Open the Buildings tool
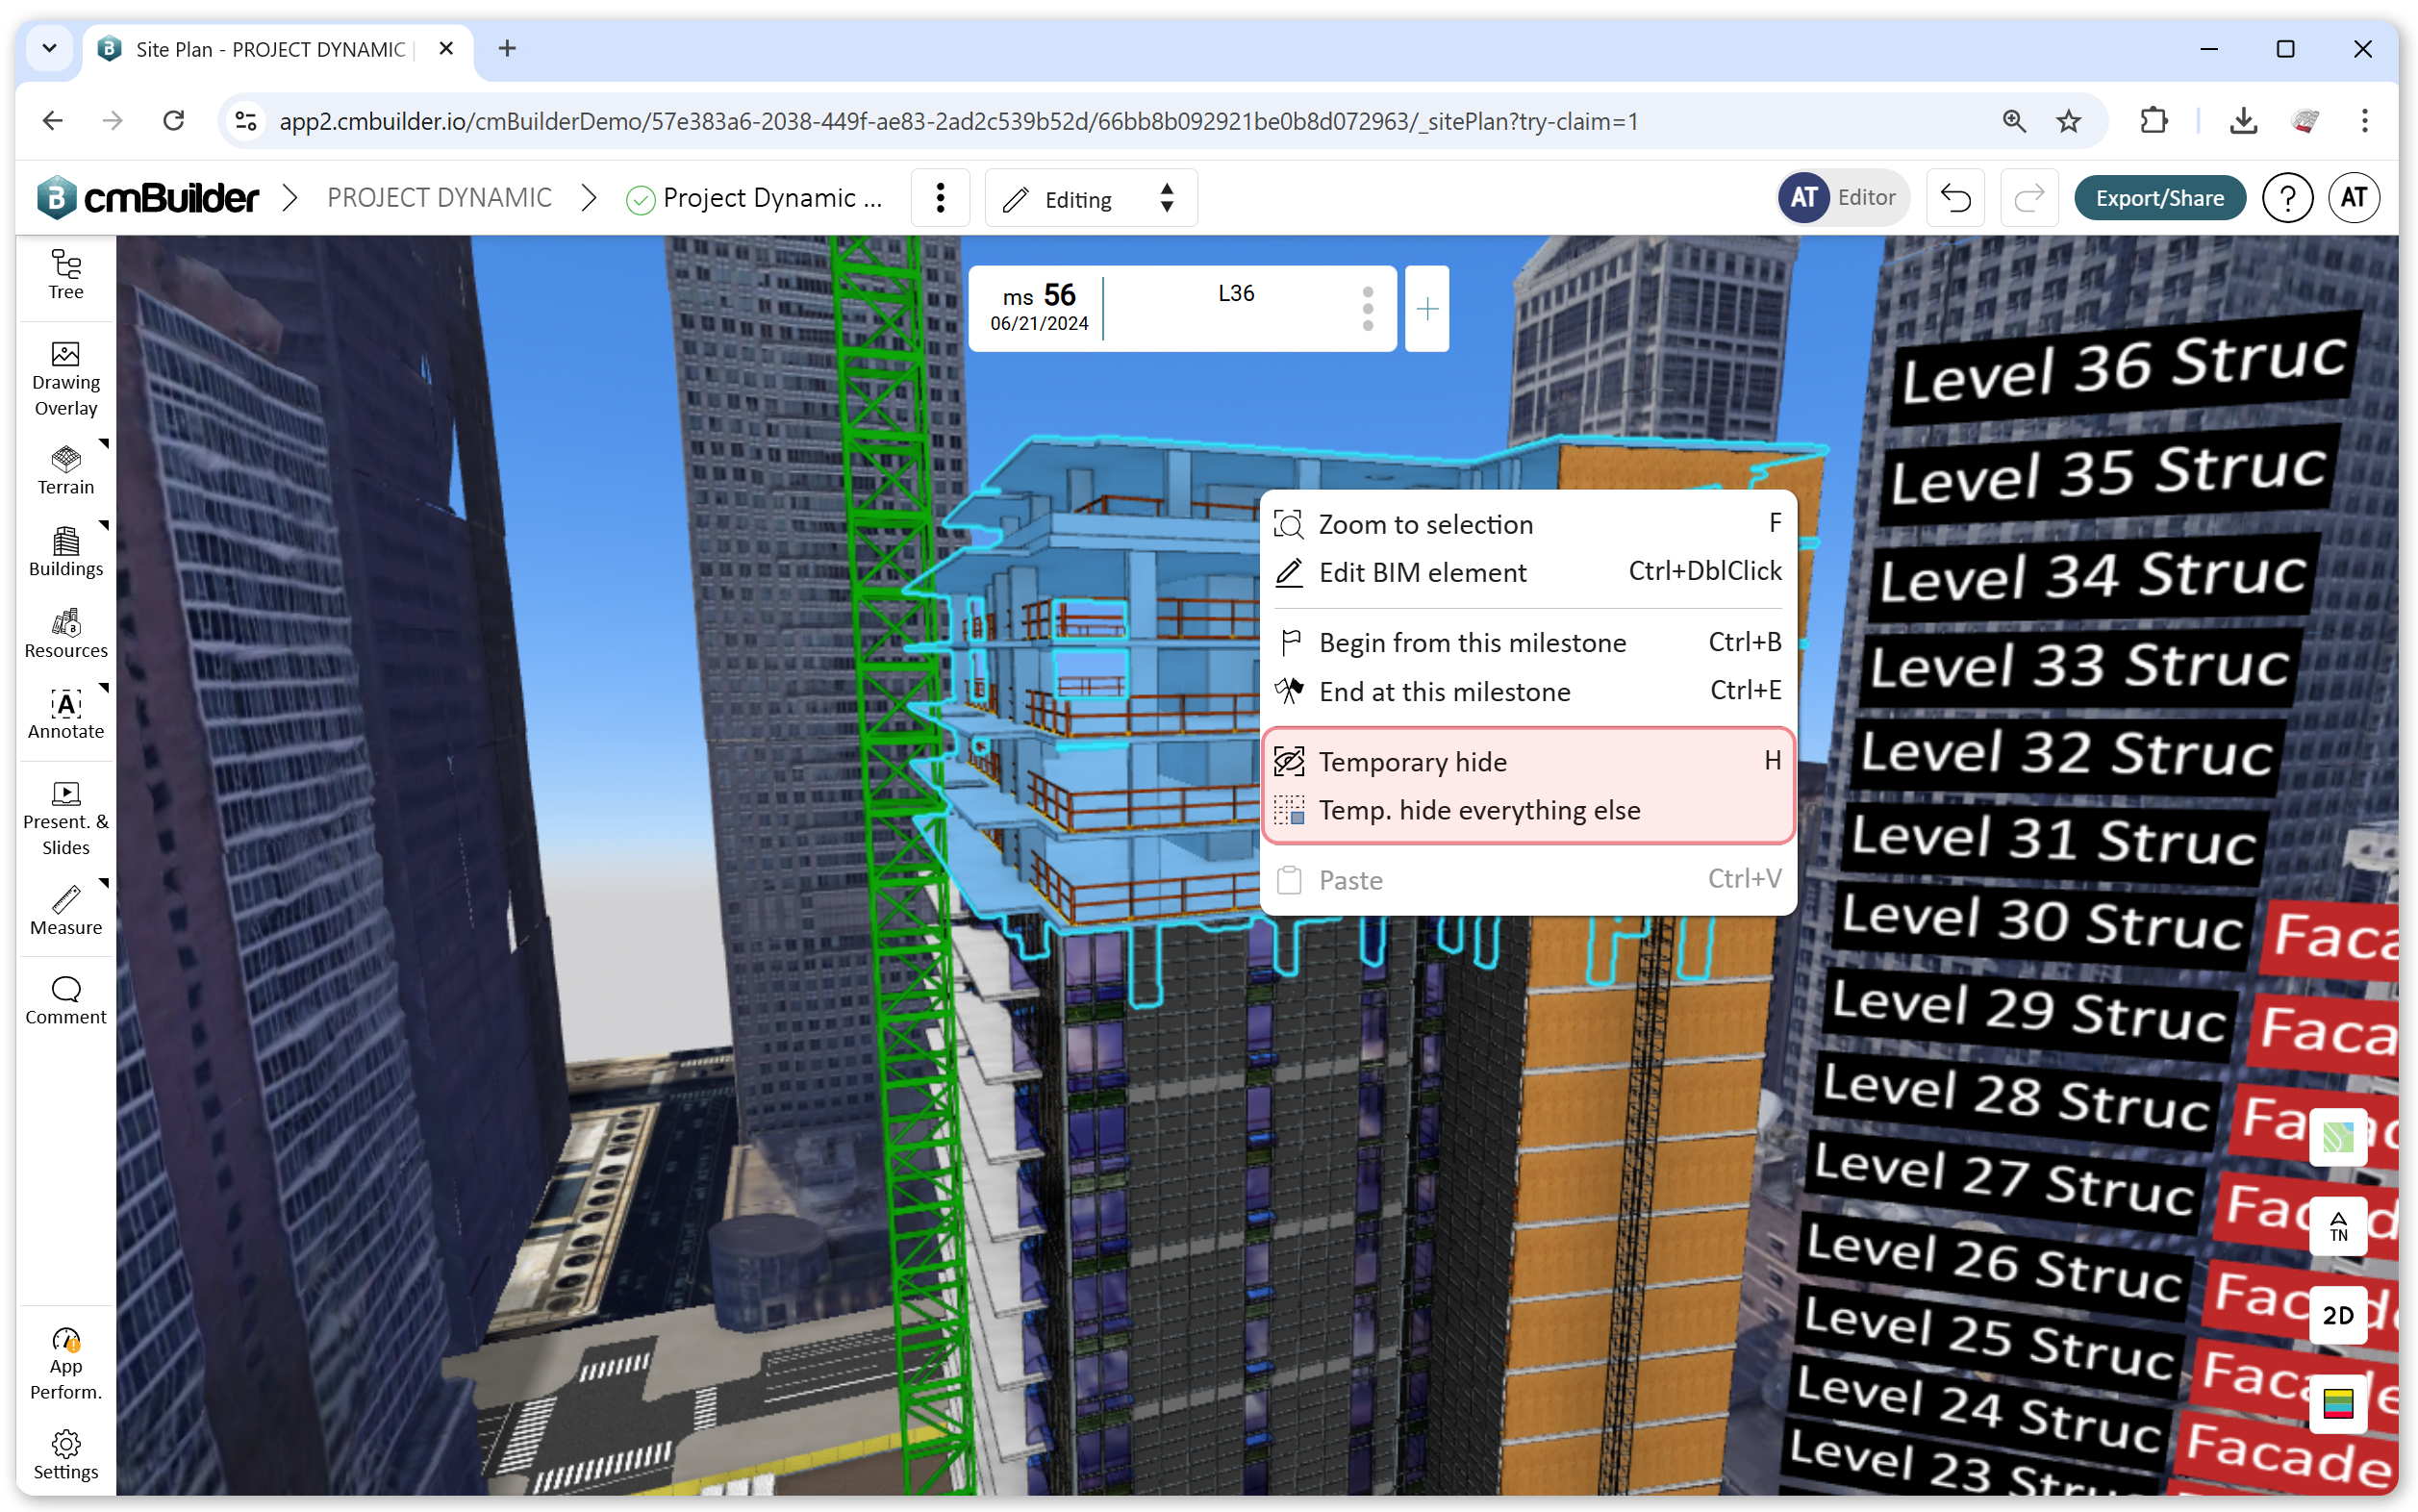 point(66,552)
